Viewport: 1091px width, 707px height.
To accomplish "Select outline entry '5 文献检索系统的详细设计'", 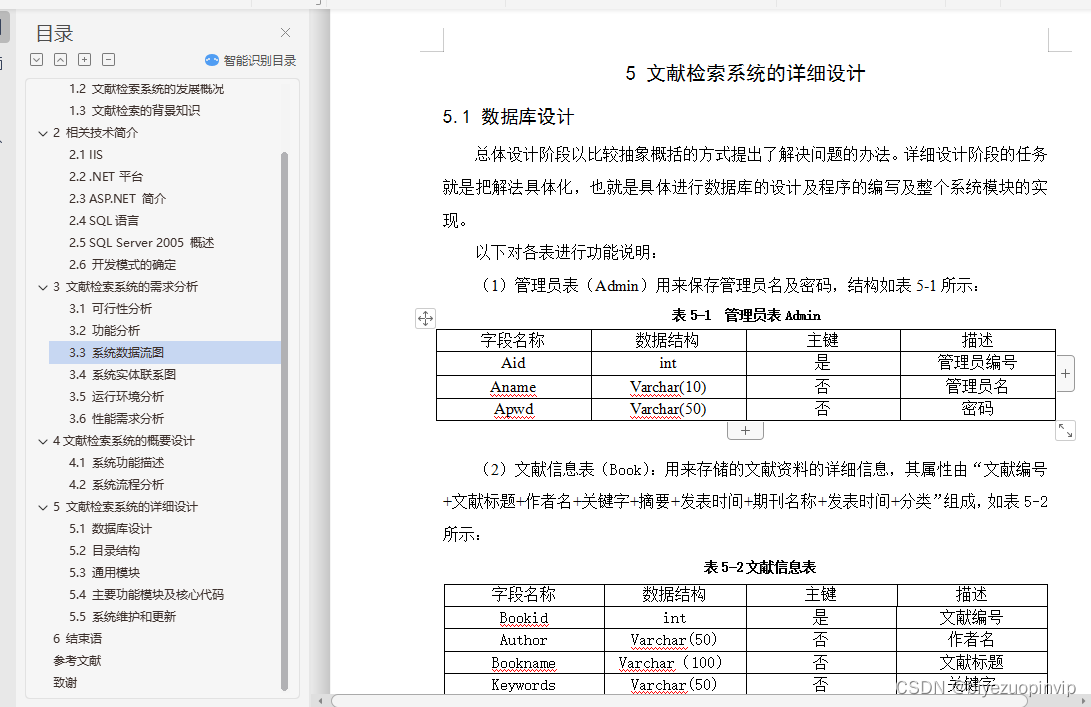I will (x=125, y=507).
